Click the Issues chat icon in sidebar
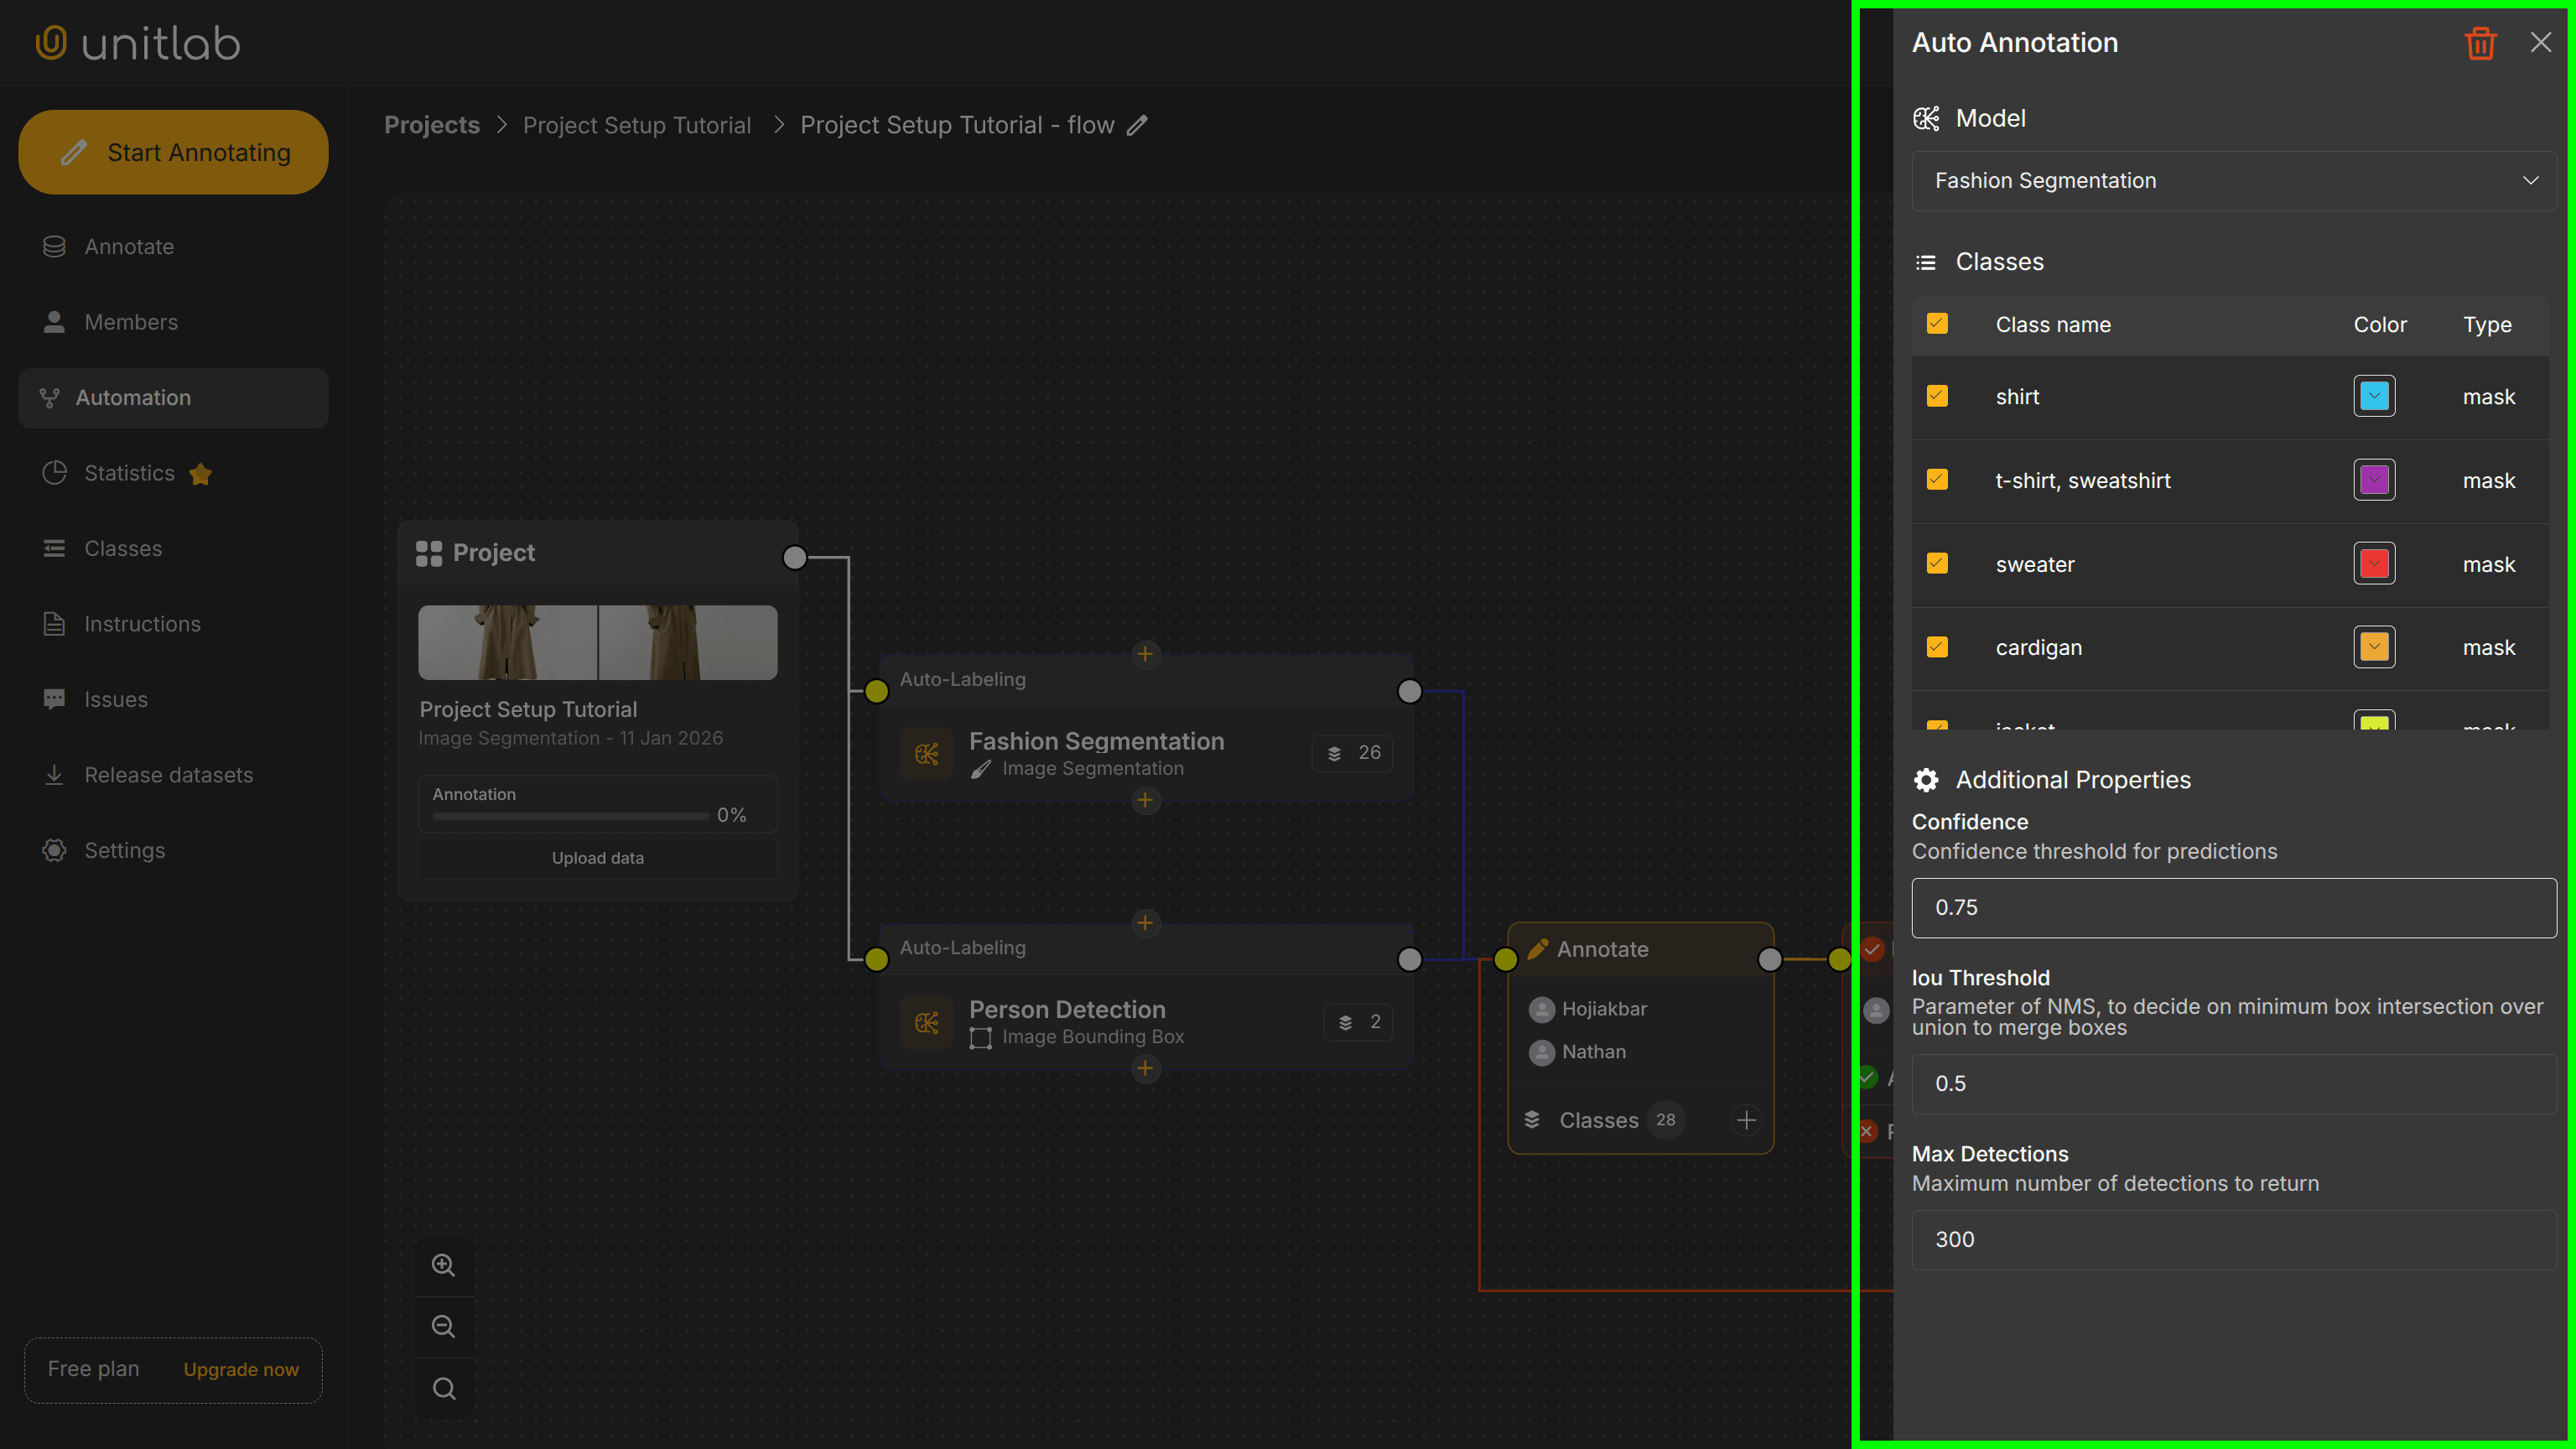The width and height of the screenshot is (2576, 1449). coord(55,698)
